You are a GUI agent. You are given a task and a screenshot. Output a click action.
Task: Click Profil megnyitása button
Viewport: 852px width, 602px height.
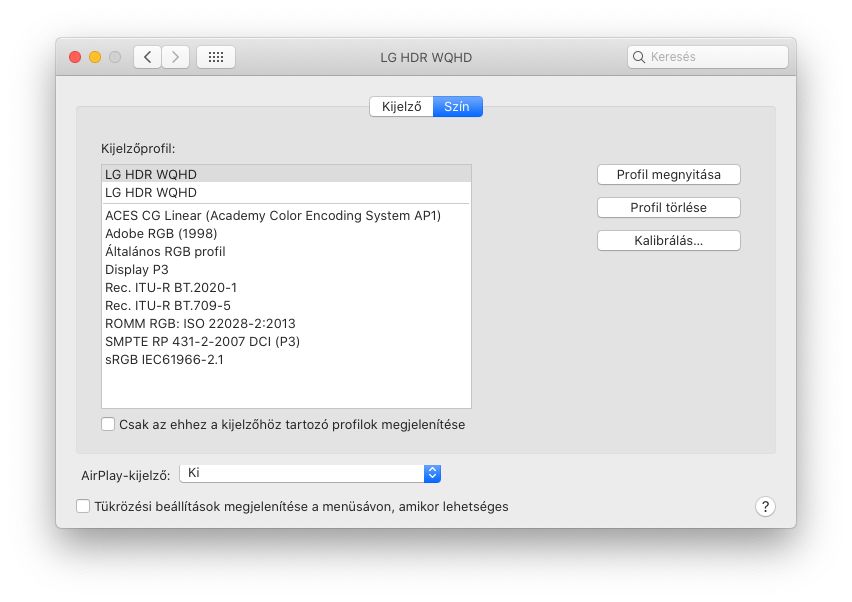click(x=668, y=174)
